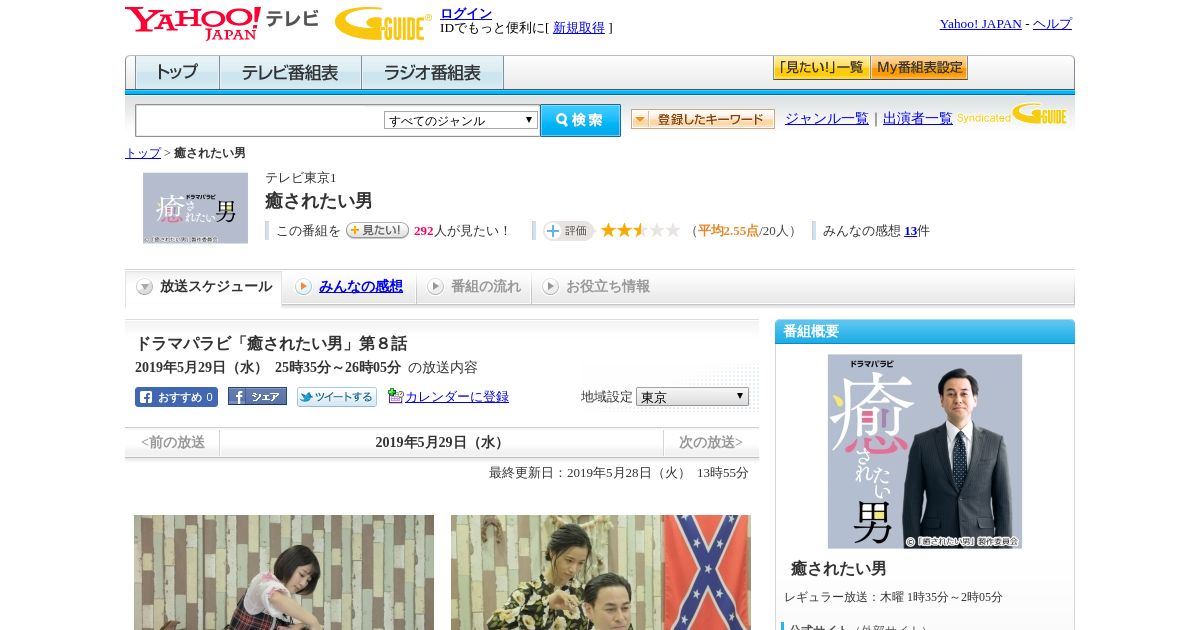
Task: Click the 新規取得 link
Action: (x=579, y=28)
